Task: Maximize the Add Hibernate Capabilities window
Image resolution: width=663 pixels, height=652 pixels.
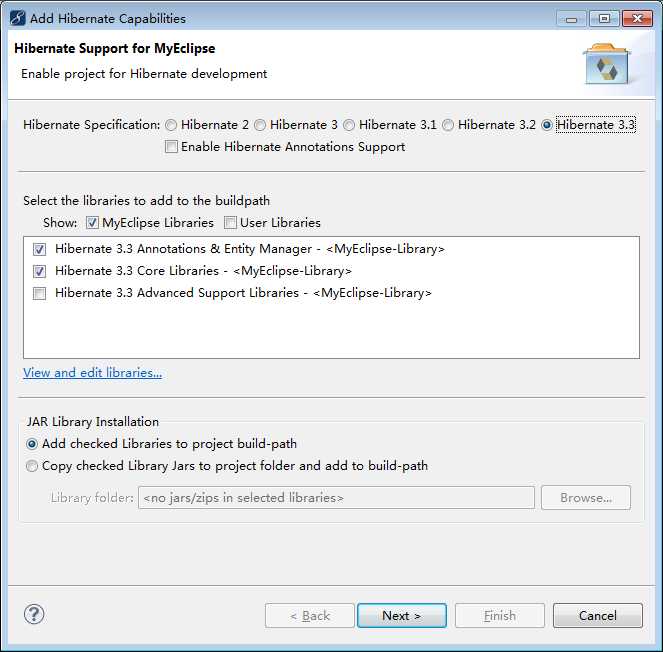Action: click(x=604, y=19)
